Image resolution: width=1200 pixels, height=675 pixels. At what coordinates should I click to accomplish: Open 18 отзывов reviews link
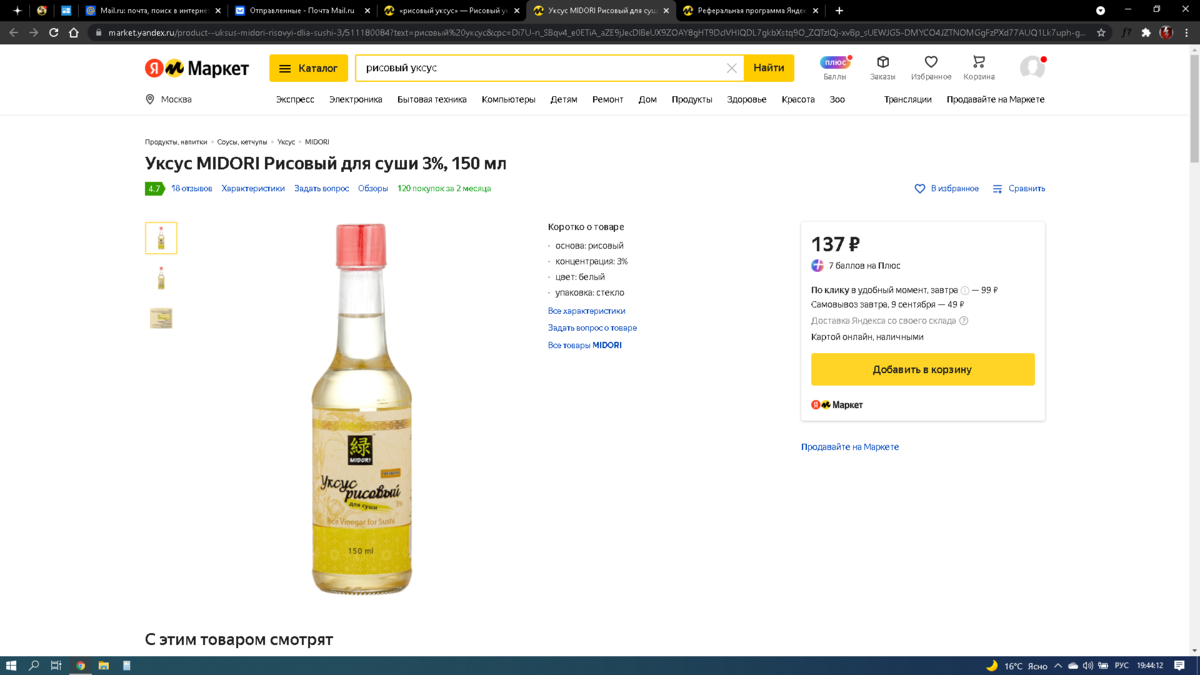[x=192, y=188]
